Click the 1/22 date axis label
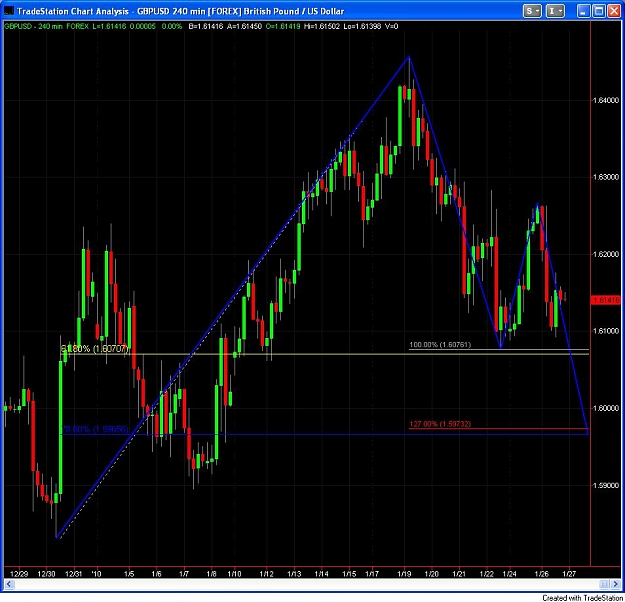The image size is (625, 602). tap(486, 574)
